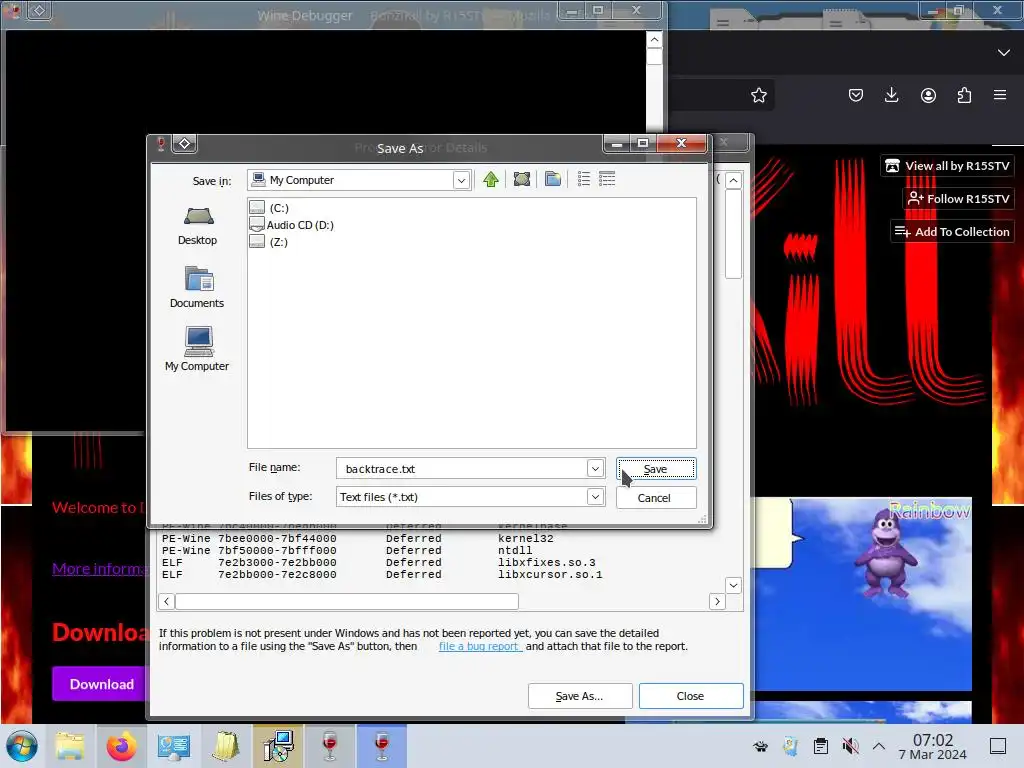
Task: Bookmark this page with the star icon
Action: coord(759,95)
